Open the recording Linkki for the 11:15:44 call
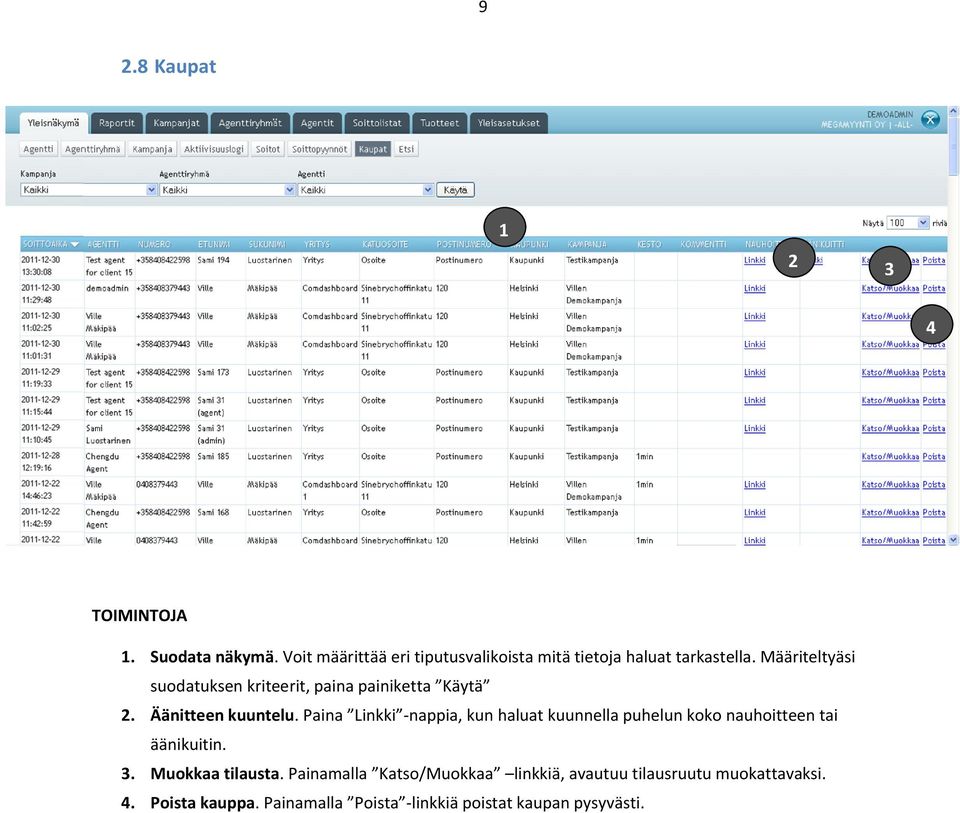960x813 pixels. coord(754,401)
